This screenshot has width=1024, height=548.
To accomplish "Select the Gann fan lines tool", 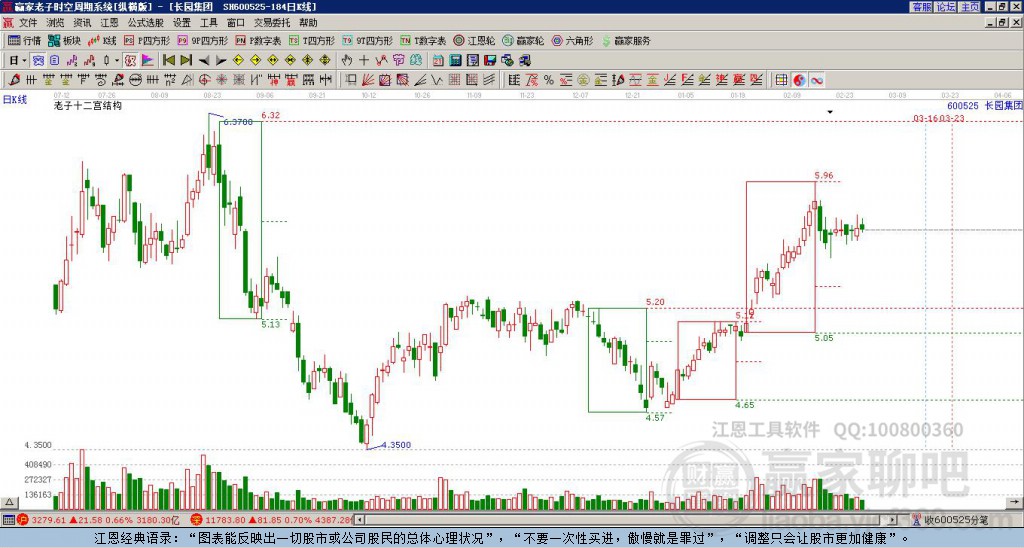I will click(x=368, y=80).
